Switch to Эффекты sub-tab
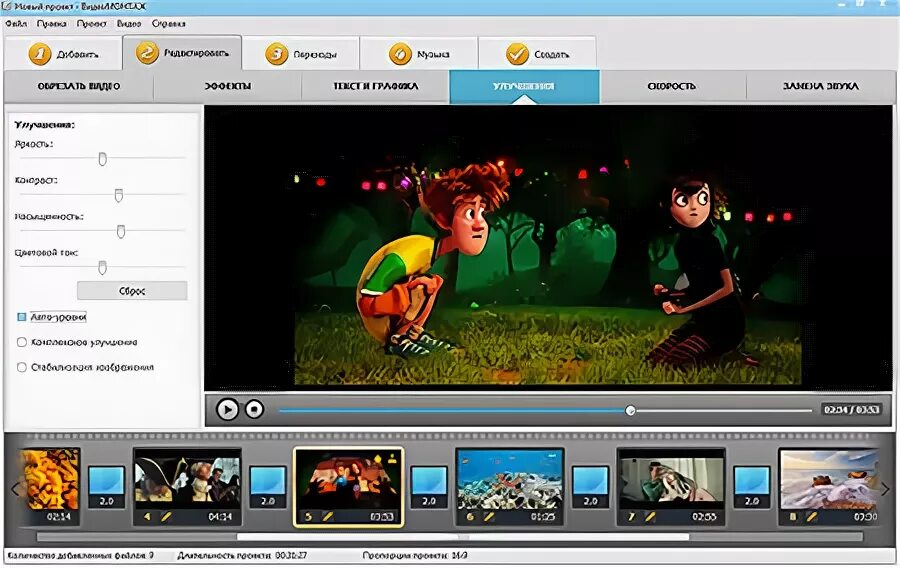This screenshot has width=900, height=568. click(227, 86)
